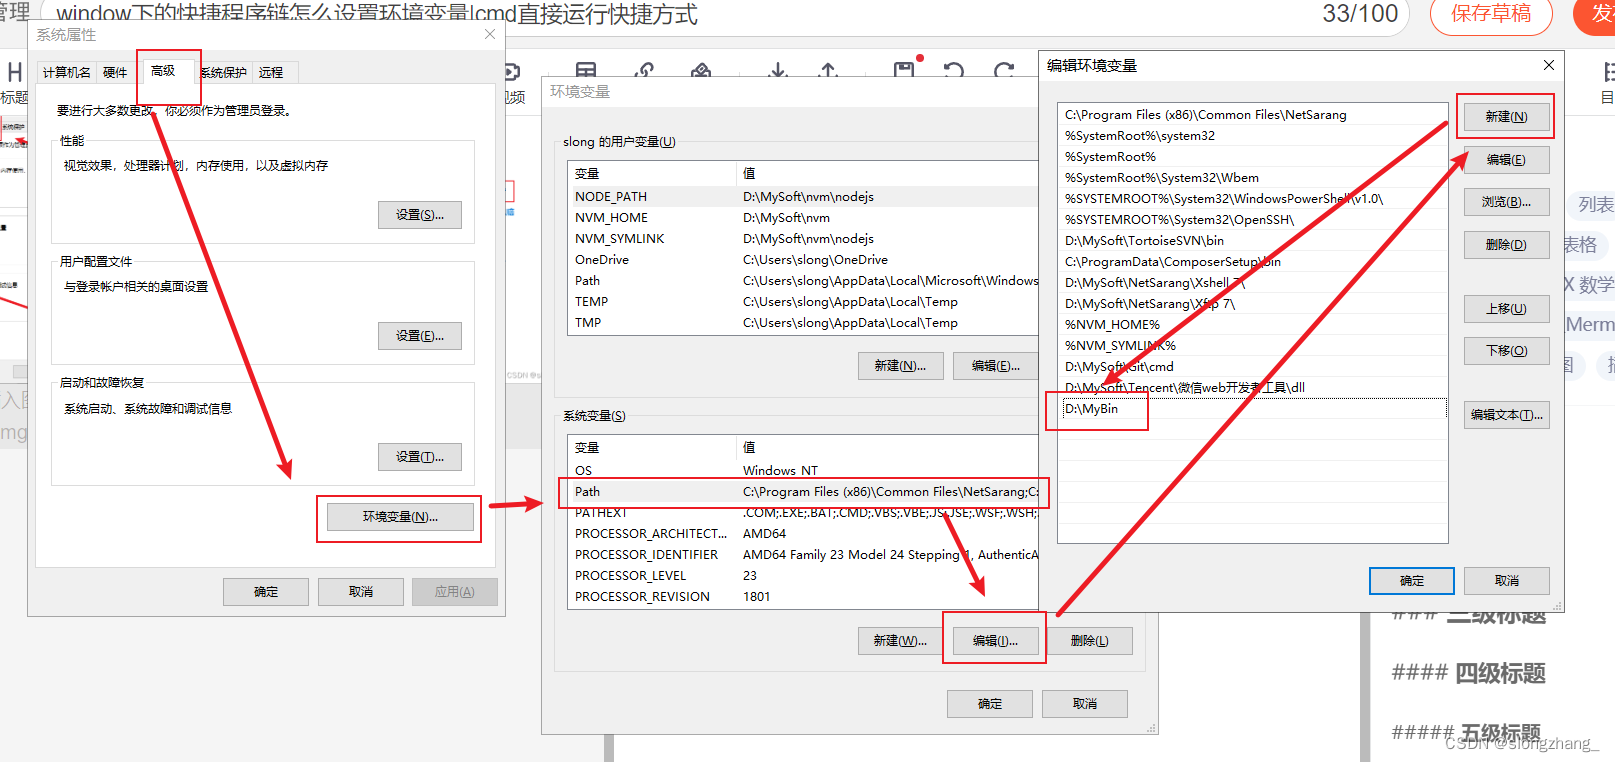Click 值 column header in user variables

click(x=888, y=174)
